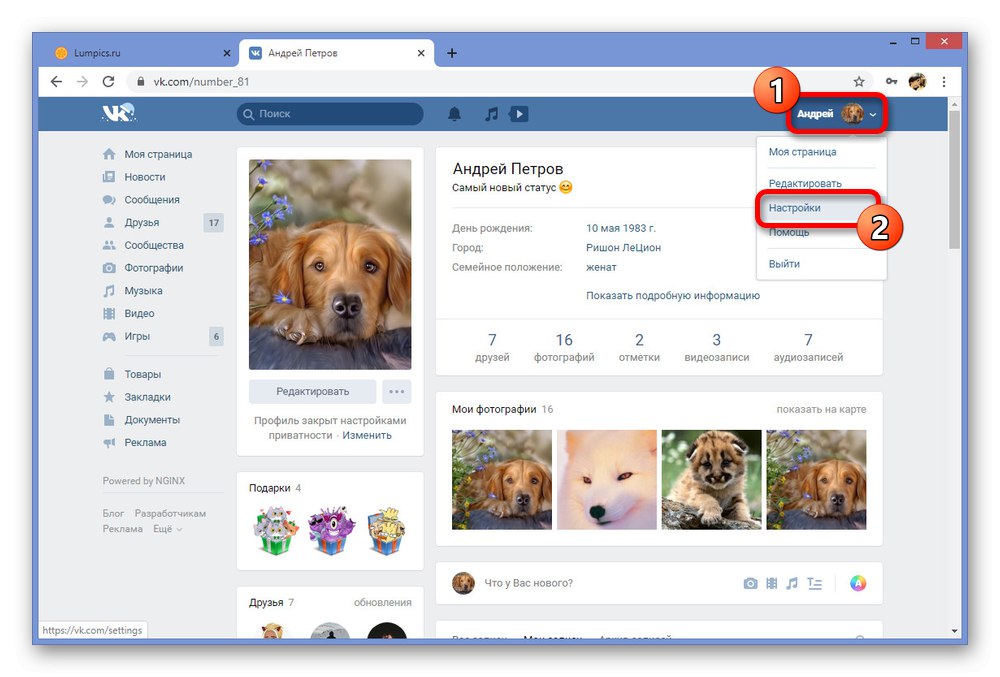This screenshot has width=1000, height=677.
Task: Open Сообщения using the speech bubble icon
Action: pos(110,199)
